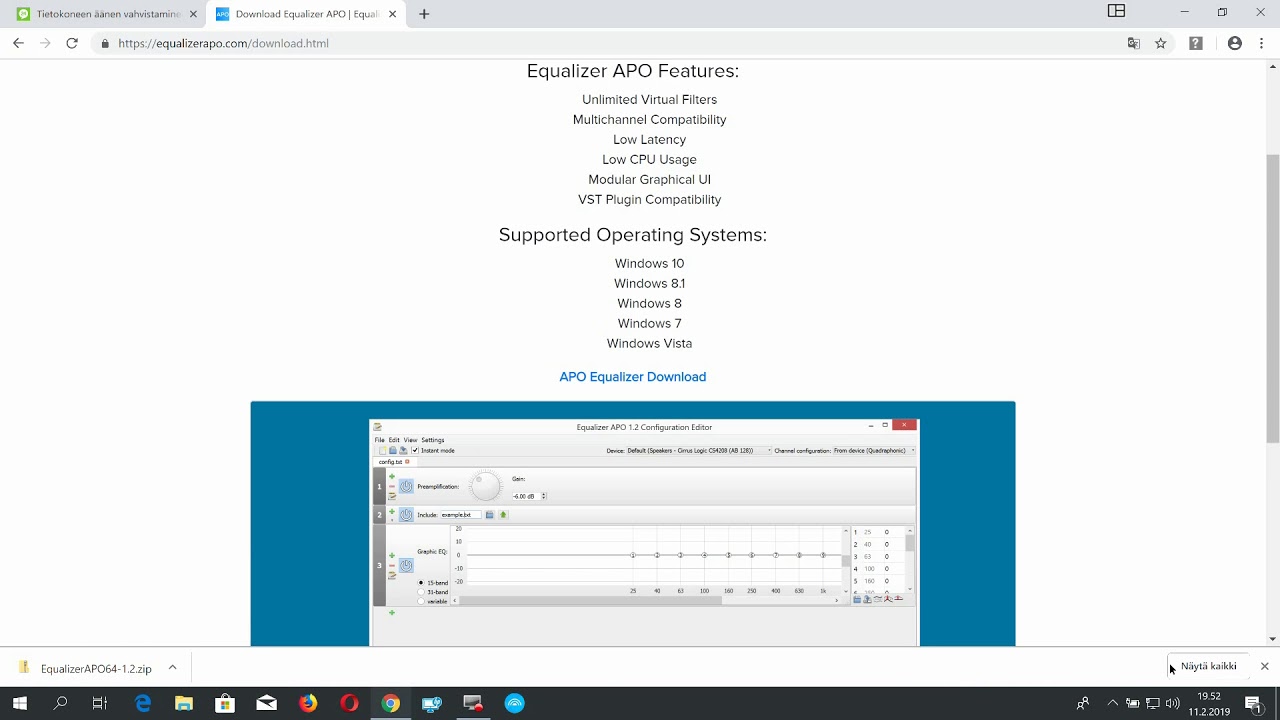Close the Download Equalizer APO tab
This screenshot has width=1280, height=720.
(392, 14)
